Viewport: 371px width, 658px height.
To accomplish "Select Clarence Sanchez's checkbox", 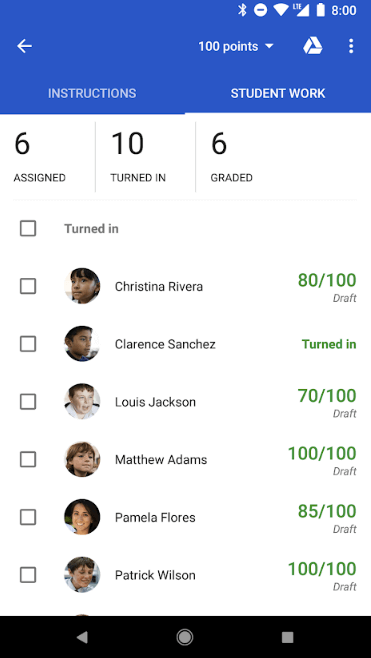I will [28, 344].
